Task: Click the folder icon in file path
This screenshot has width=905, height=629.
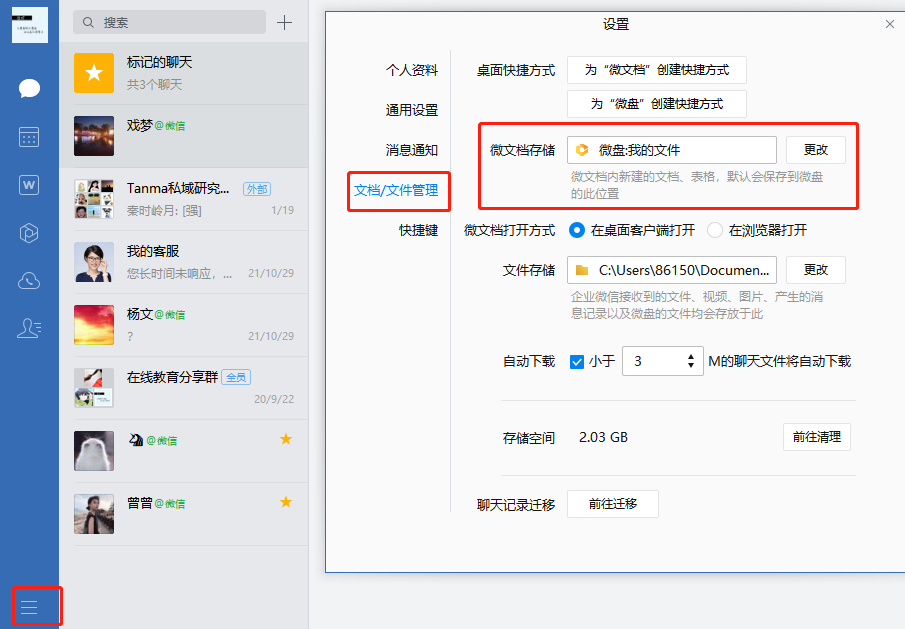Action: coord(582,270)
